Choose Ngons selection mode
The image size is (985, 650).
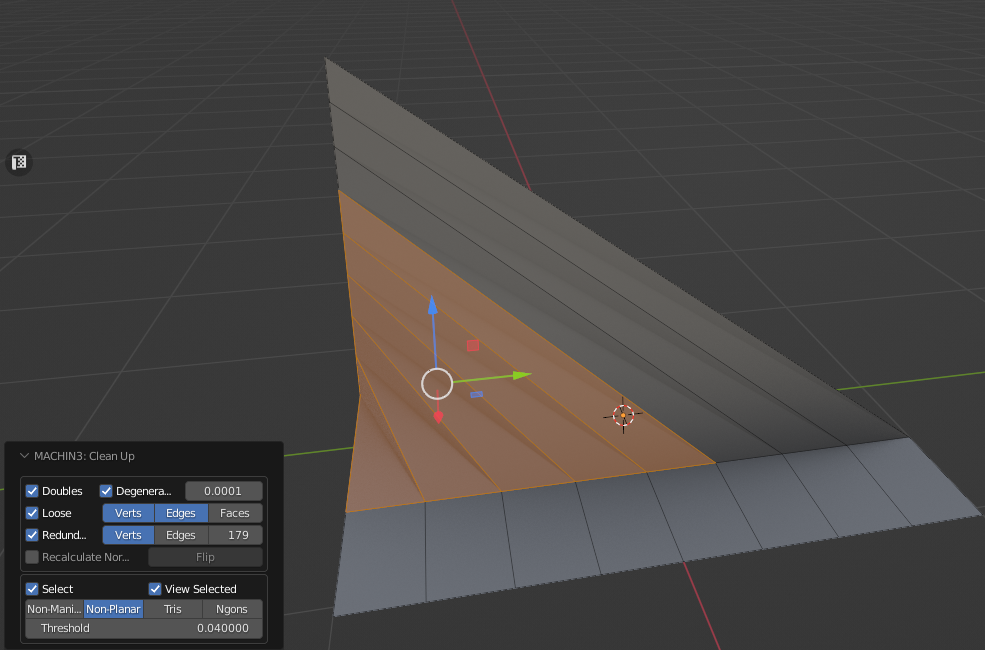232,609
